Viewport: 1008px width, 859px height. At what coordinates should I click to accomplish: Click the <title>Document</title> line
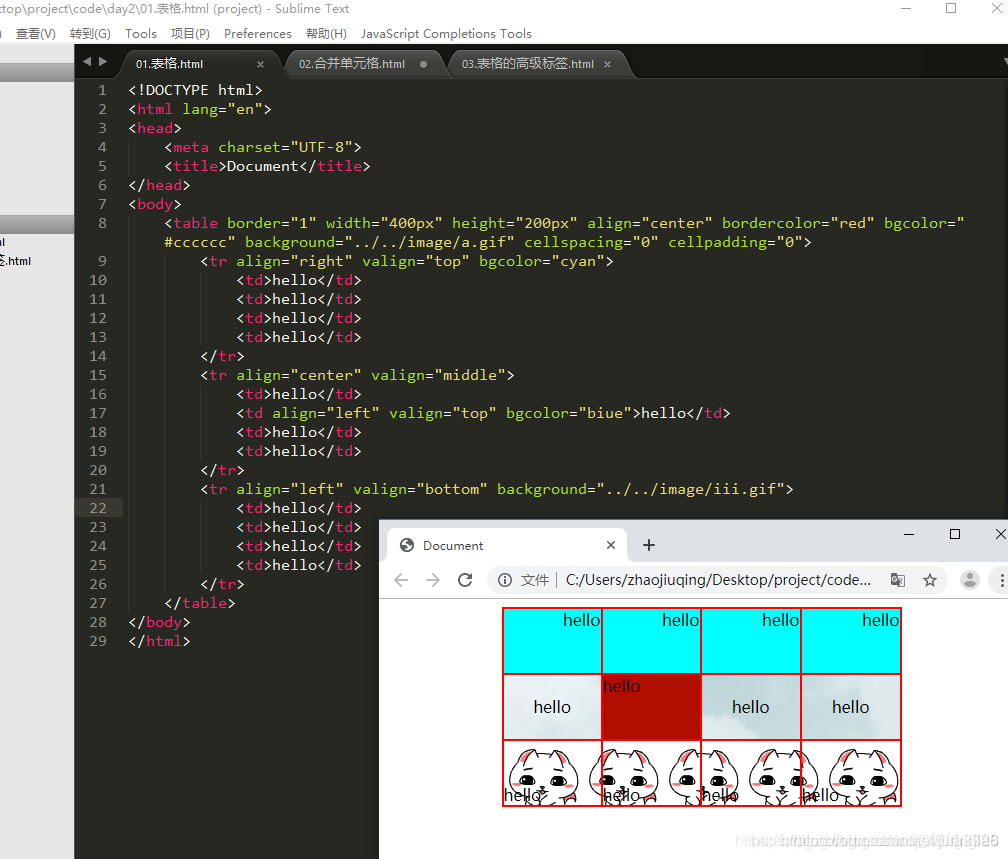coord(267,166)
